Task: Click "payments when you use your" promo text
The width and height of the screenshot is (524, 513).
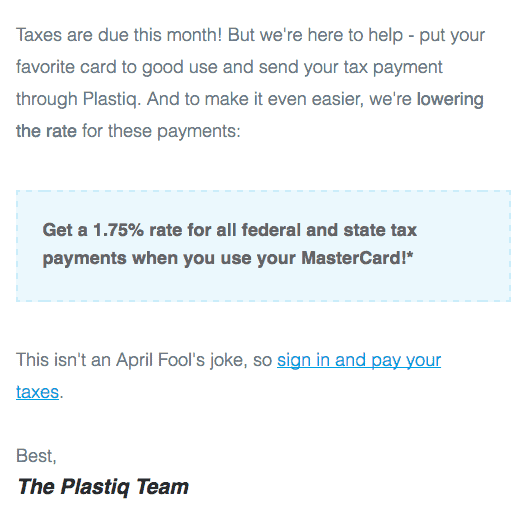Action: (169, 259)
